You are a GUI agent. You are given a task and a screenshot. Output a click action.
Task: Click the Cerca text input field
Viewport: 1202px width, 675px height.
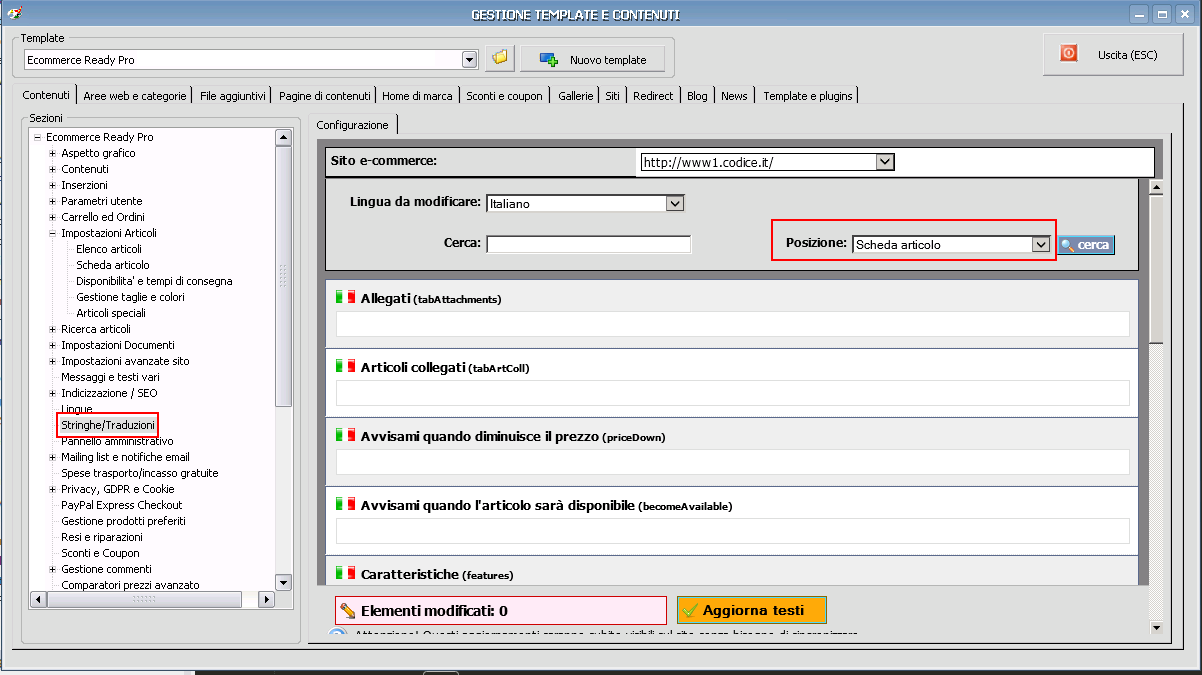coord(589,244)
